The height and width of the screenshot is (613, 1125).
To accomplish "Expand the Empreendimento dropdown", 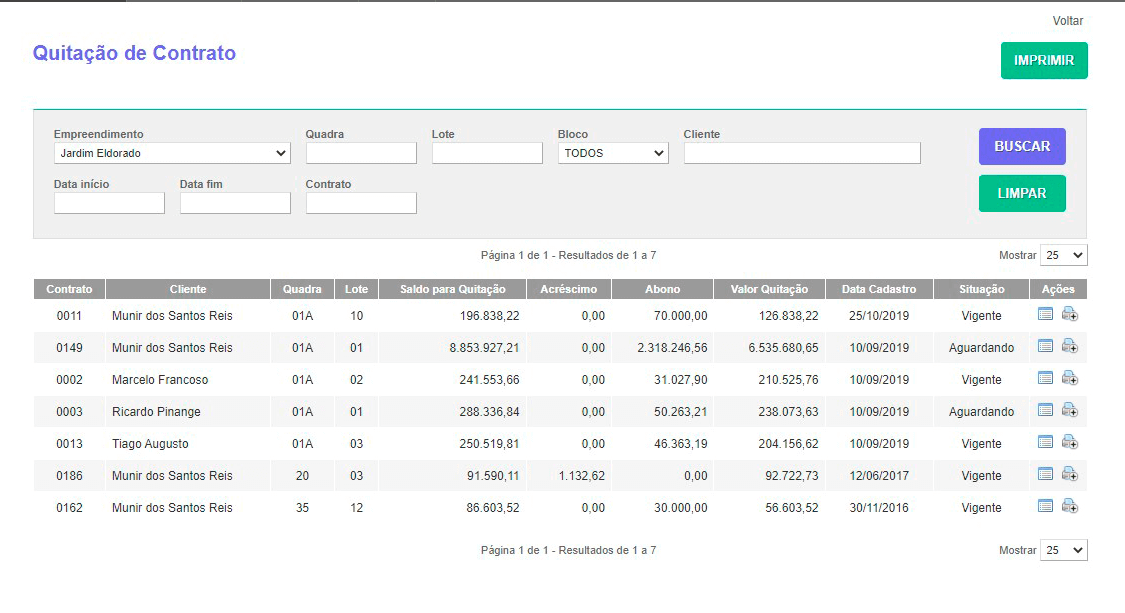I will point(172,153).
